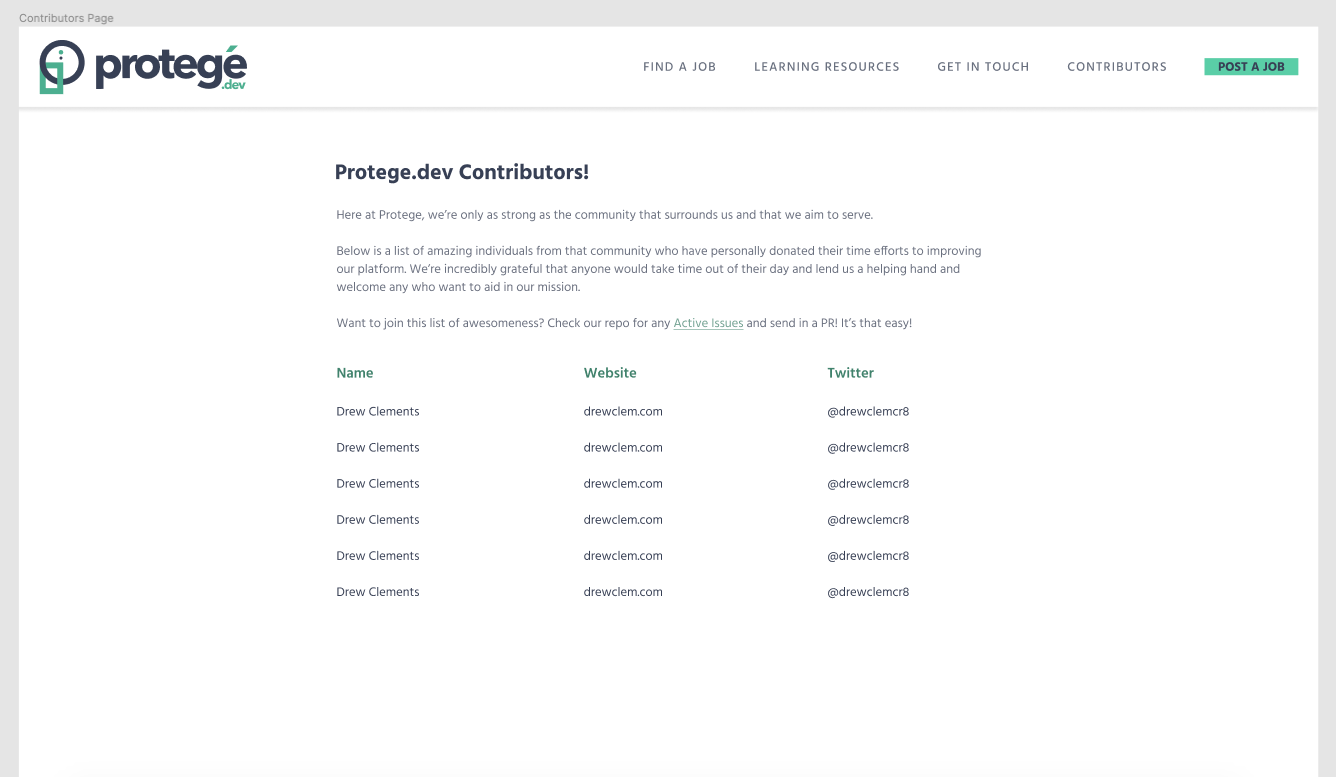
Task: Click the Website column header
Action: point(610,372)
